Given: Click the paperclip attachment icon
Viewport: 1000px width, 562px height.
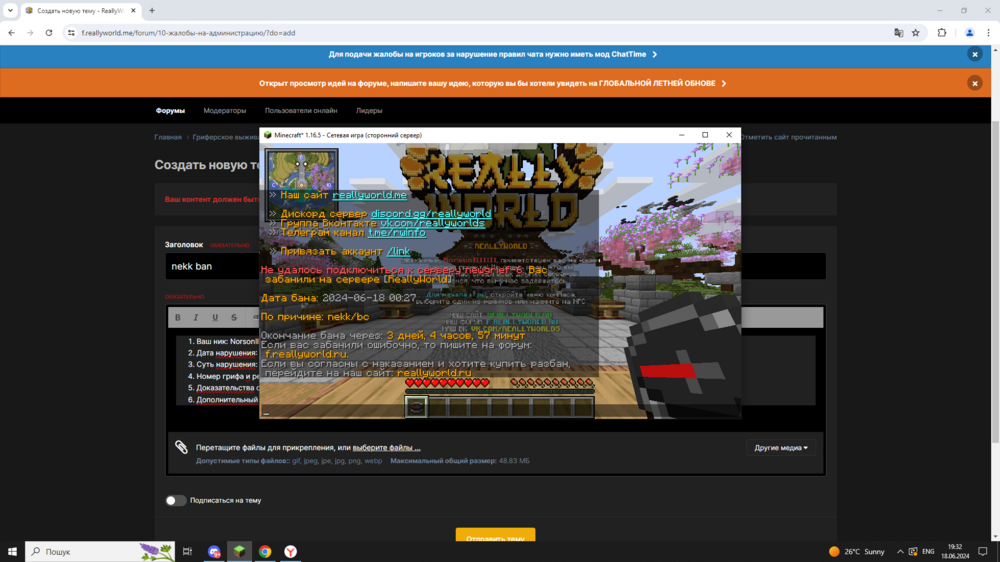Looking at the screenshot, I should 181,447.
